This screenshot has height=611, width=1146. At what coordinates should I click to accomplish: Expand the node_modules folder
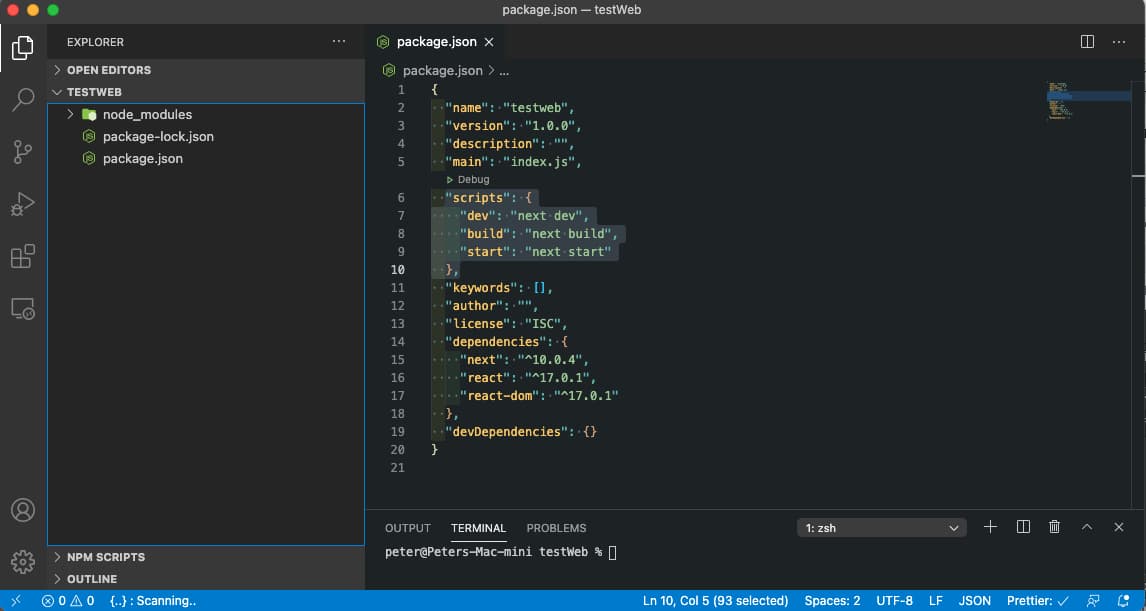tap(206, 115)
